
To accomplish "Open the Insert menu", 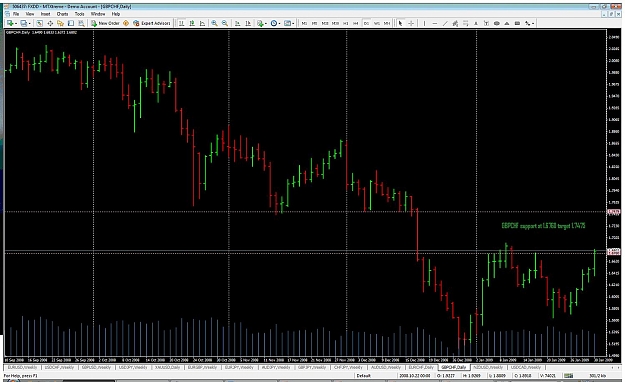I will [45, 14].
